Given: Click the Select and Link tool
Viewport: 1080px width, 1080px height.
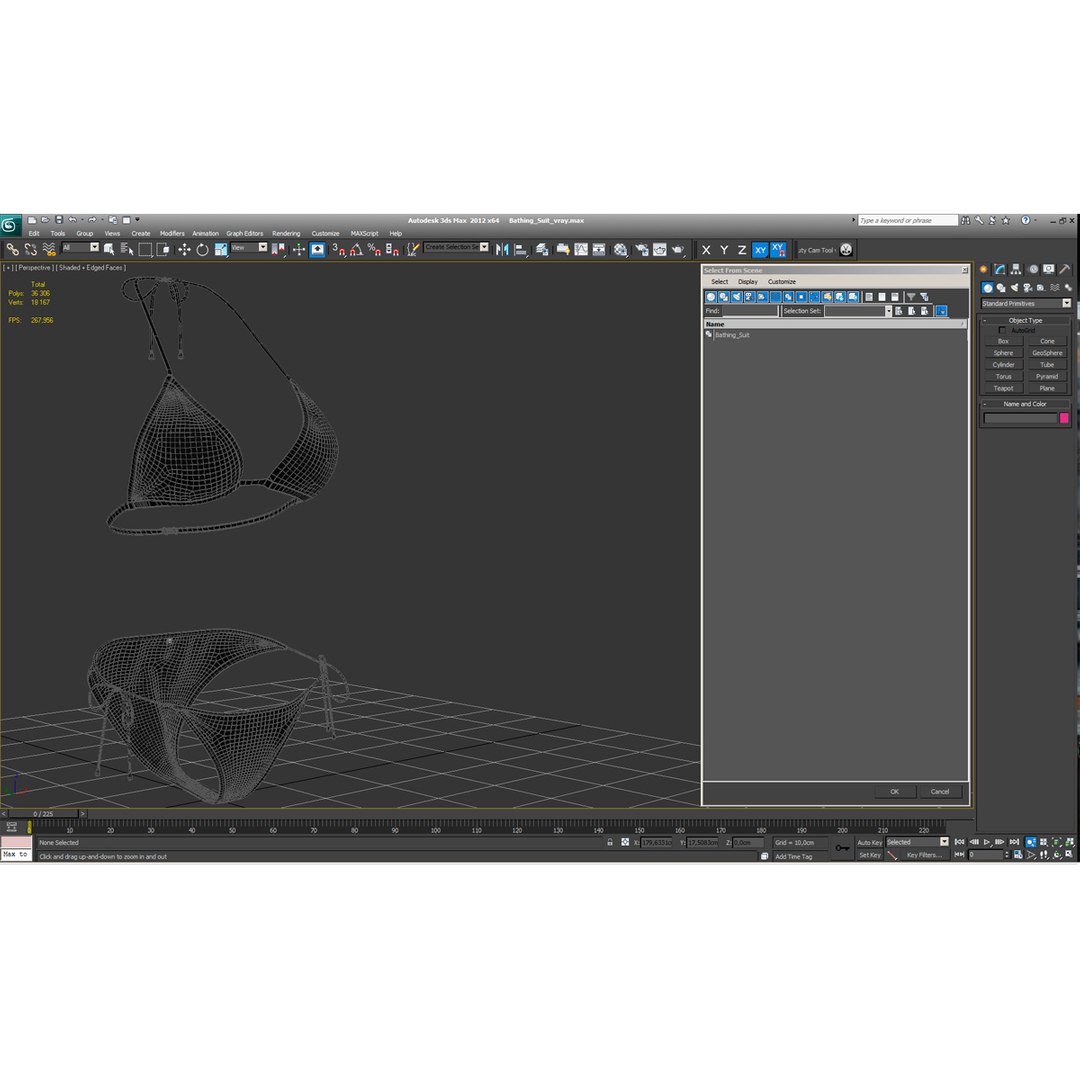Looking at the screenshot, I should [x=12, y=249].
